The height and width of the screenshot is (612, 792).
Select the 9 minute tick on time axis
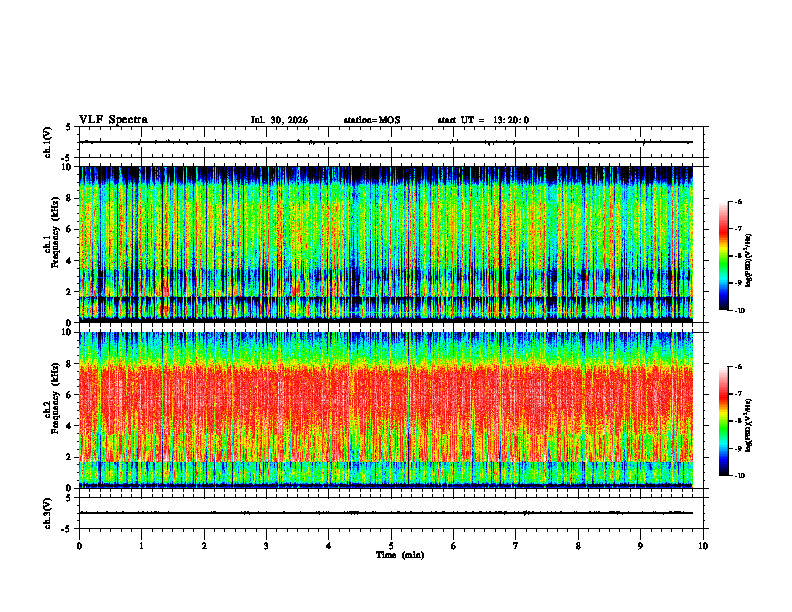[x=640, y=546]
